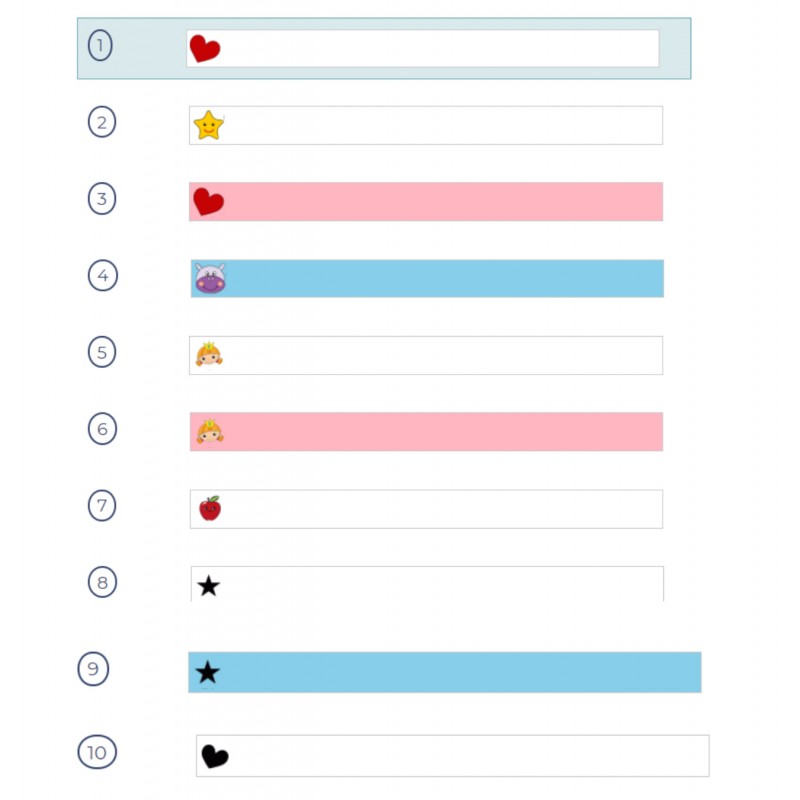Screen dimensions: 800x800
Task: Pick the pink label bar of option 3
Action: pos(426,202)
